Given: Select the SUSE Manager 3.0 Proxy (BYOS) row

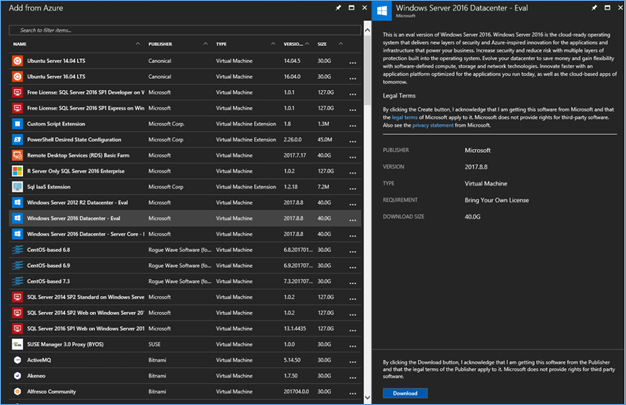Looking at the screenshot, I should click(x=185, y=344).
